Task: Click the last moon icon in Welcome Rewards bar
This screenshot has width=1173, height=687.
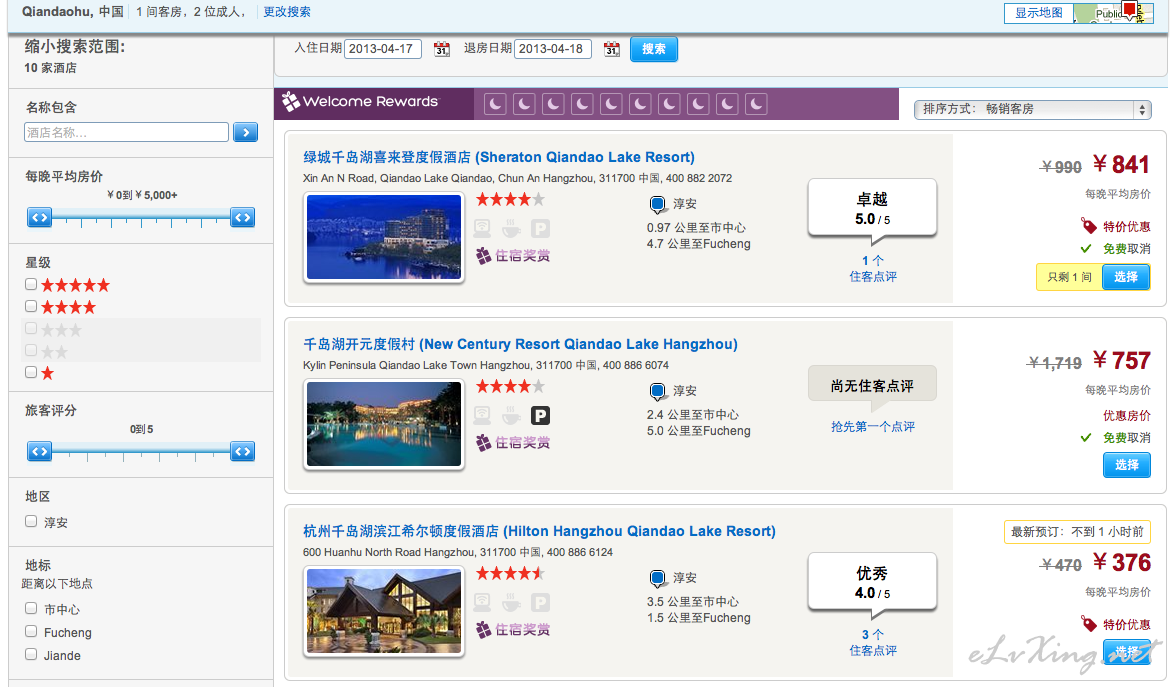Action: [756, 104]
